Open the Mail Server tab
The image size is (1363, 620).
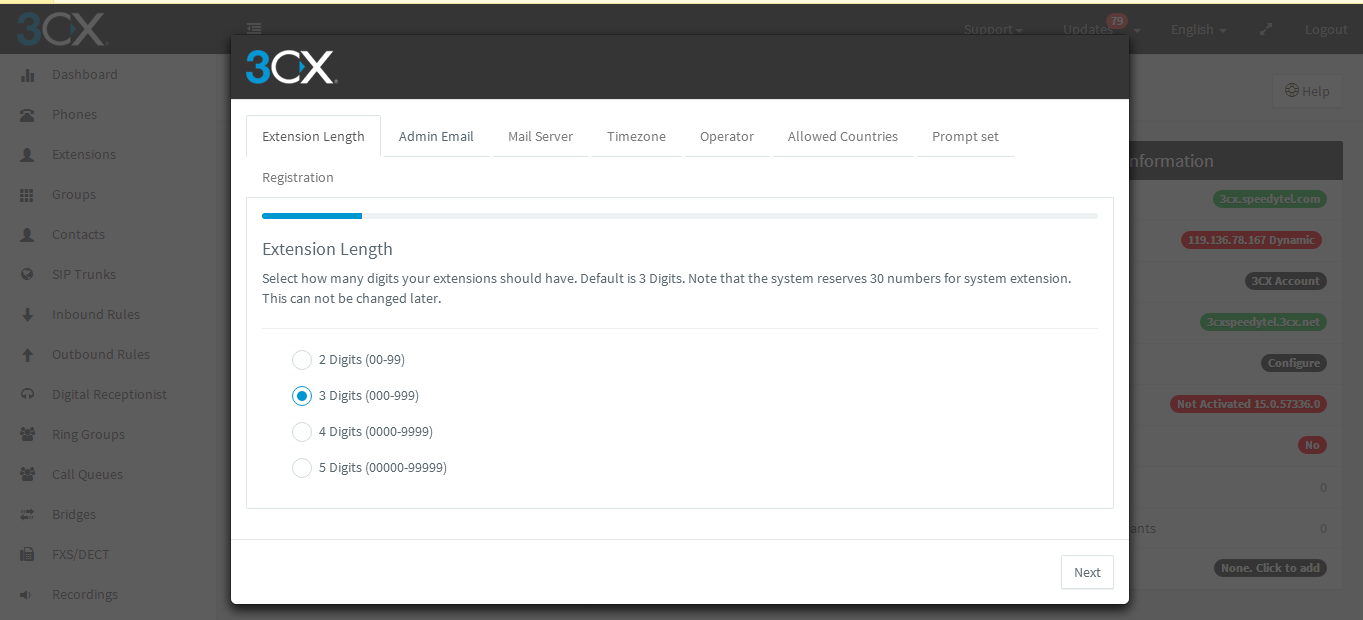click(540, 137)
